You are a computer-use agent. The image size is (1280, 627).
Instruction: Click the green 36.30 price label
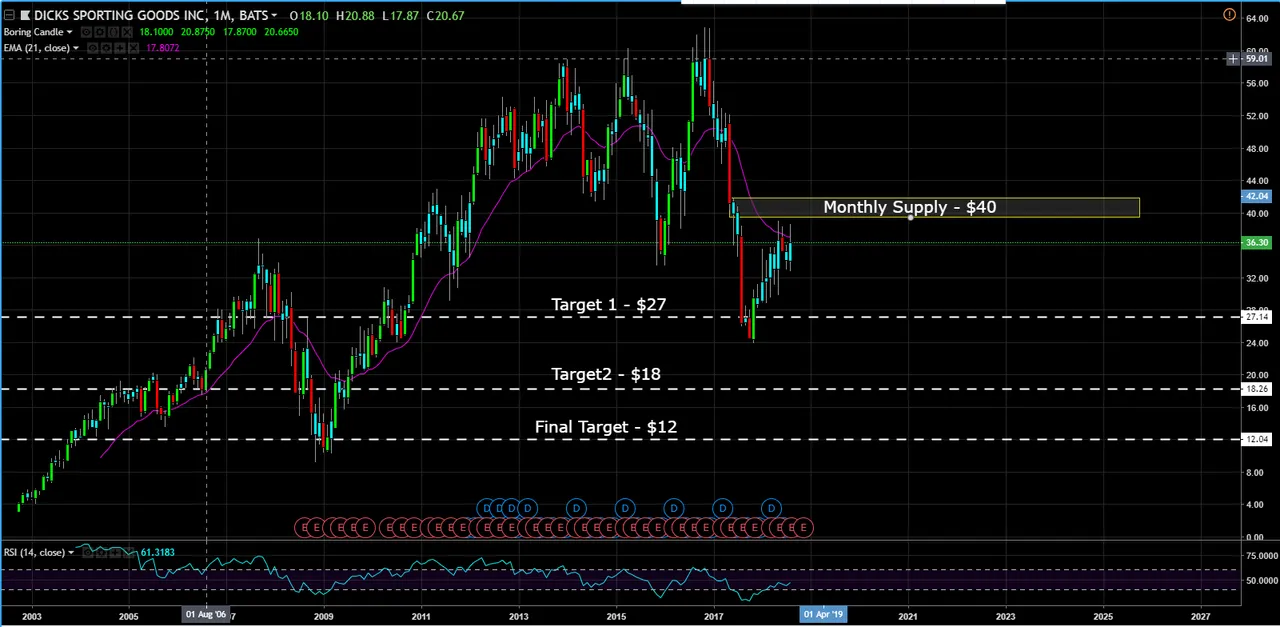tap(1255, 243)
